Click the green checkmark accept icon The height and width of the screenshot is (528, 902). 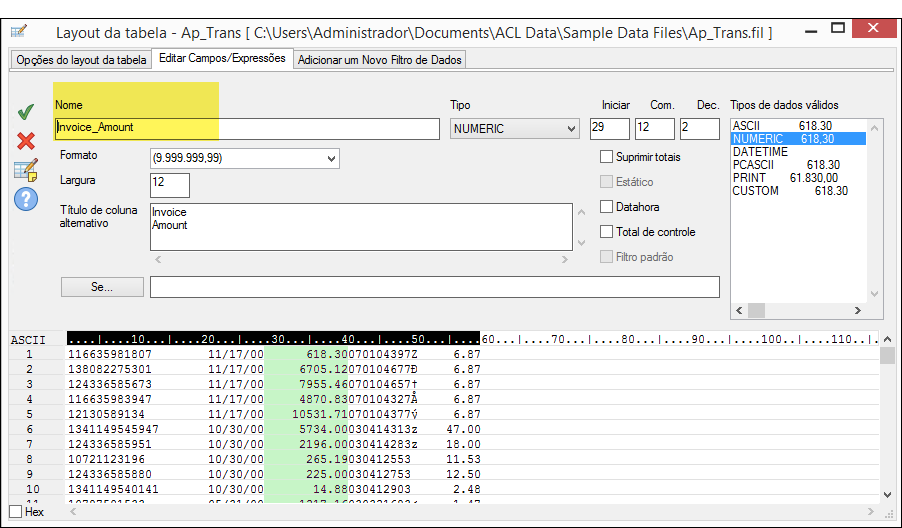click(x=26, y=113)
